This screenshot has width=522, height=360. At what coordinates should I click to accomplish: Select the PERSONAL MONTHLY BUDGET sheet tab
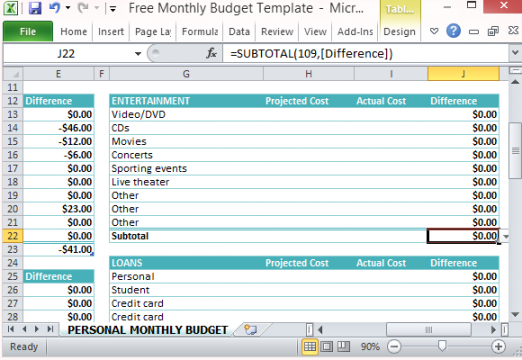click(x=148, y=330)
